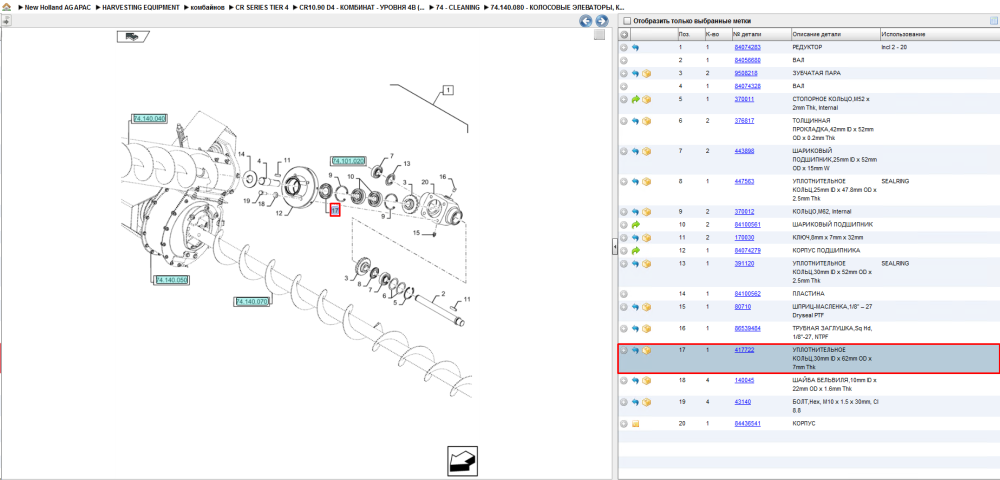This screenshot has width=1000, height=480.
Task: Click blue arrow for ШАЙБА БЕЛЬВИЛЯ row
Action: (x=635, y=381)
